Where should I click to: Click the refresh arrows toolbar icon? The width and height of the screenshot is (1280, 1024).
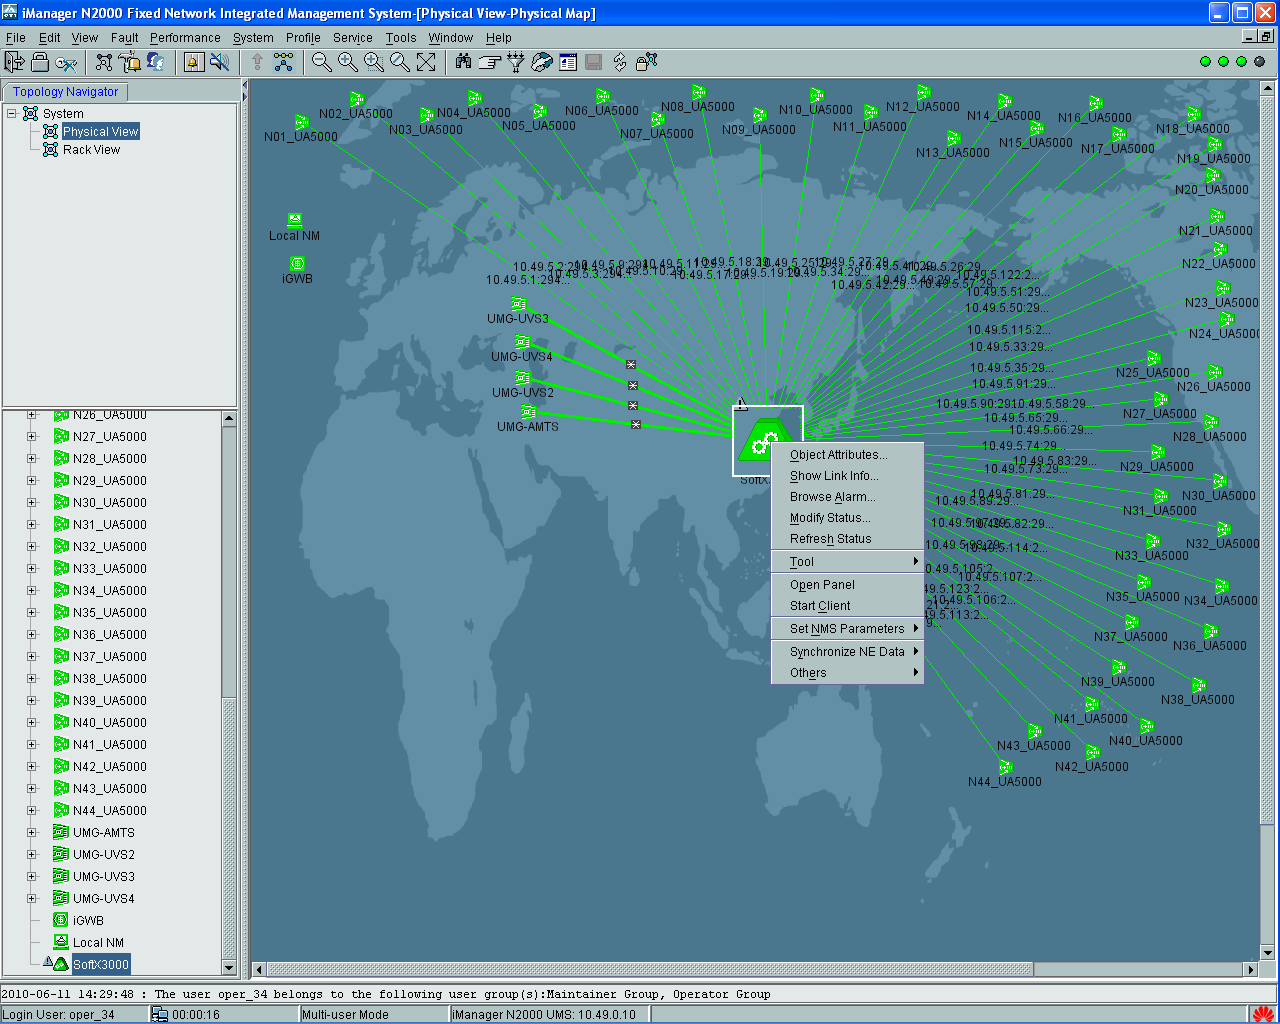click(620, 62)
